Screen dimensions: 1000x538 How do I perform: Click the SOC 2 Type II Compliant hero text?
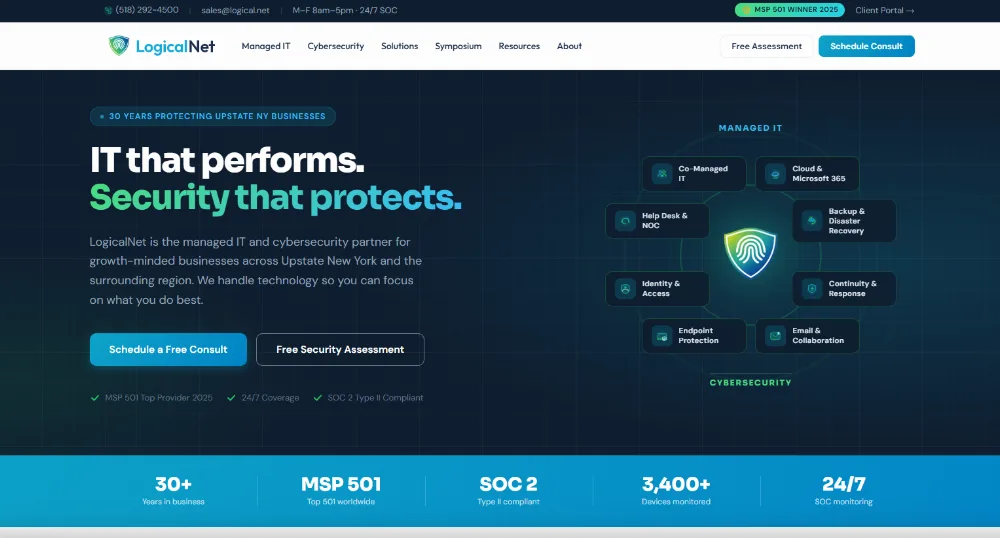coord(375,398)
